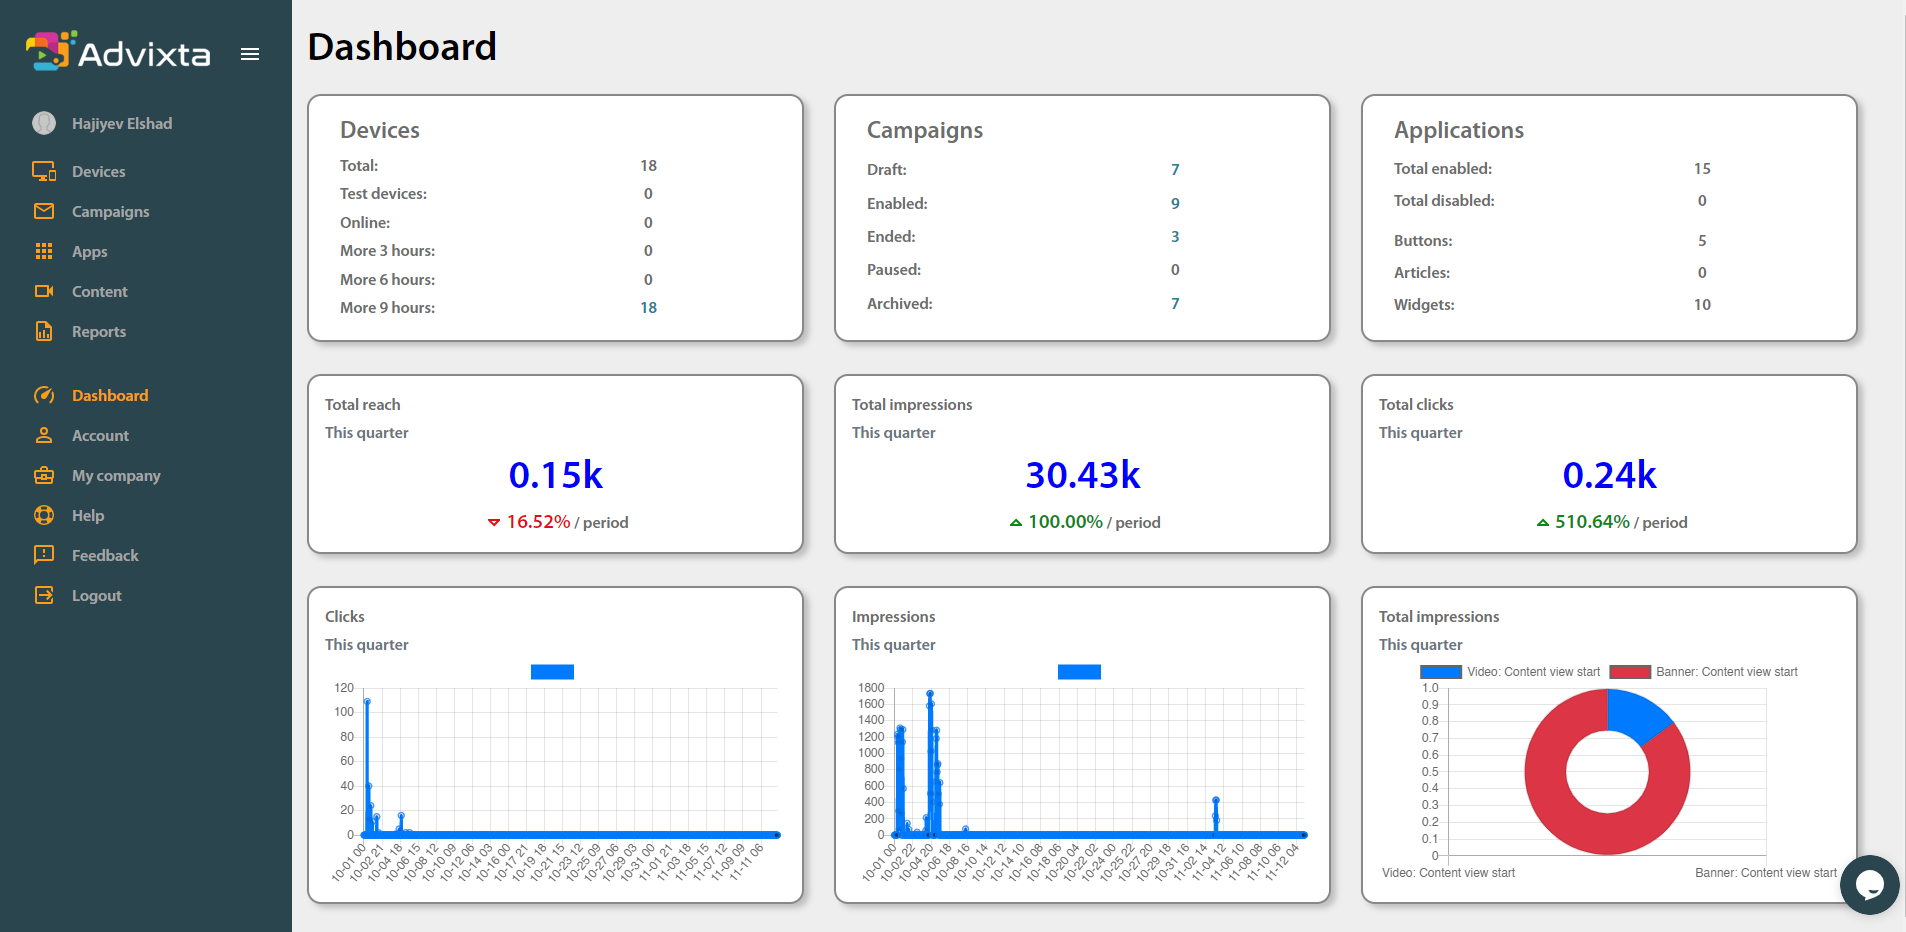Open the Feedback page link

(x=105, y=555)
